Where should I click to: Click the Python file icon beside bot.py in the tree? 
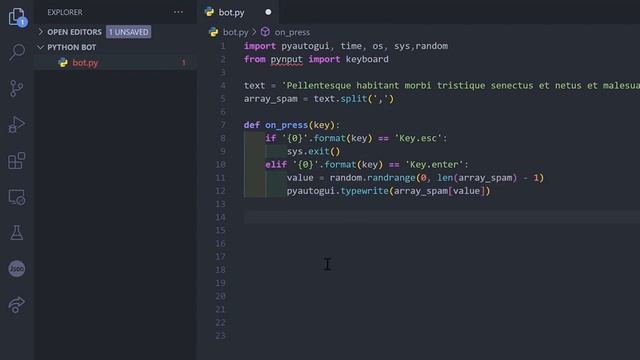[63, 63]
